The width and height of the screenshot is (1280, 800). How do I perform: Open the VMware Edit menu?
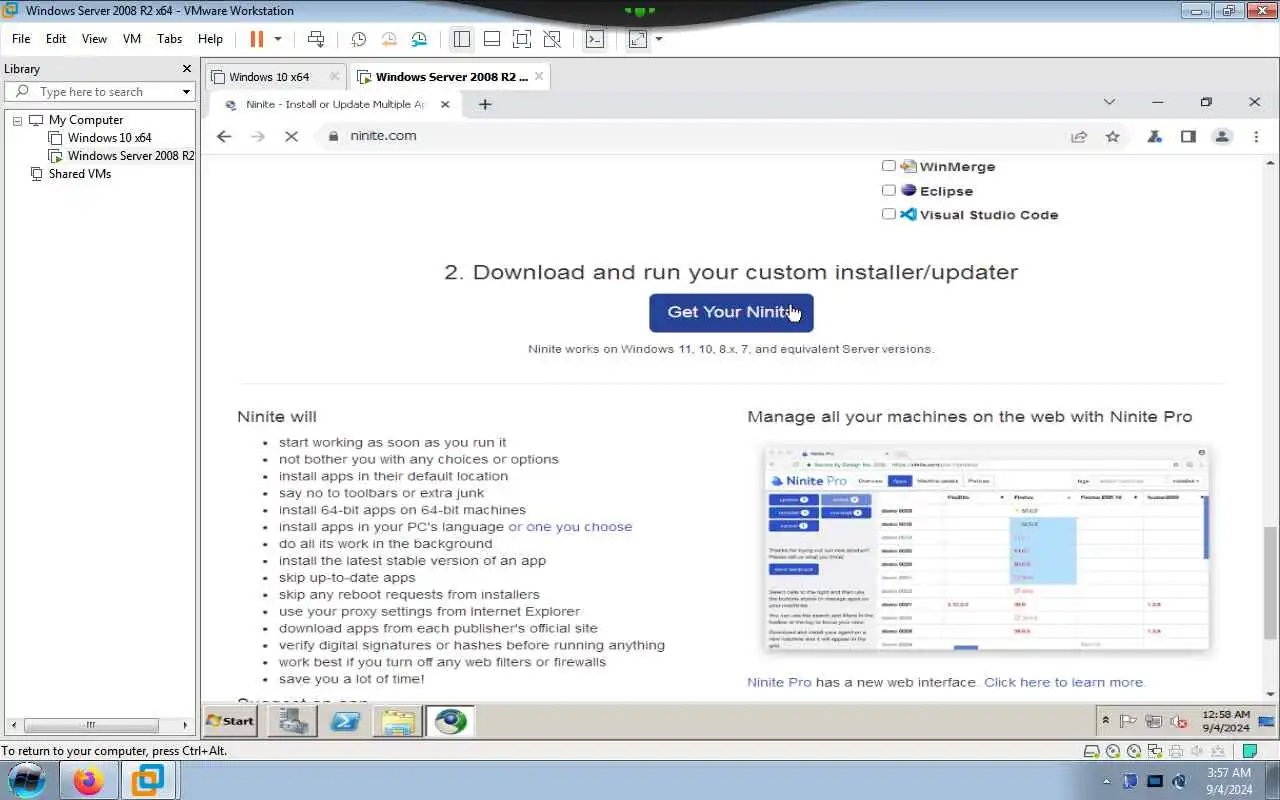(x=56, y=39)
